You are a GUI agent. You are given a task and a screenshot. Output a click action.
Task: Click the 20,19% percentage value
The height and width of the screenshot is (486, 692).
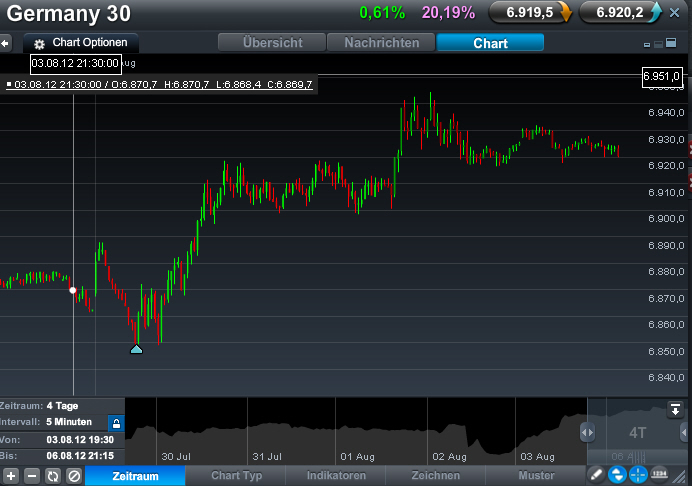(448, 13)
